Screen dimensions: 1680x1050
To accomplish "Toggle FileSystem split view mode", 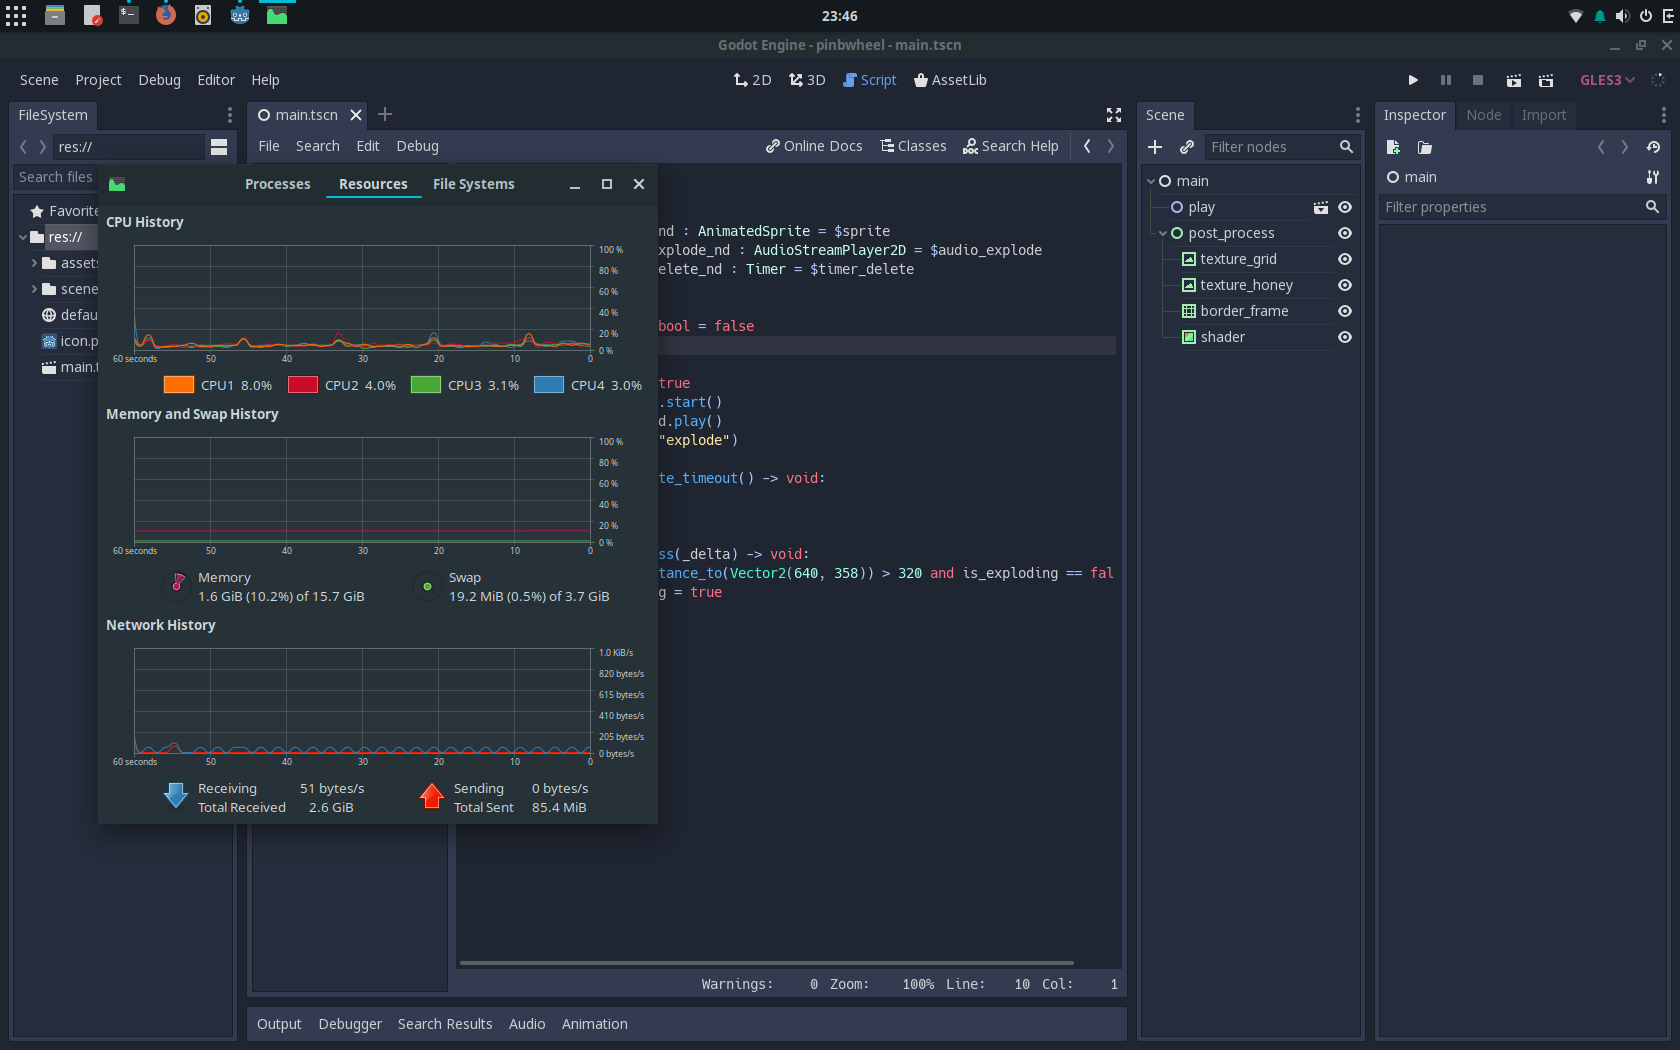I will (219, 147).
